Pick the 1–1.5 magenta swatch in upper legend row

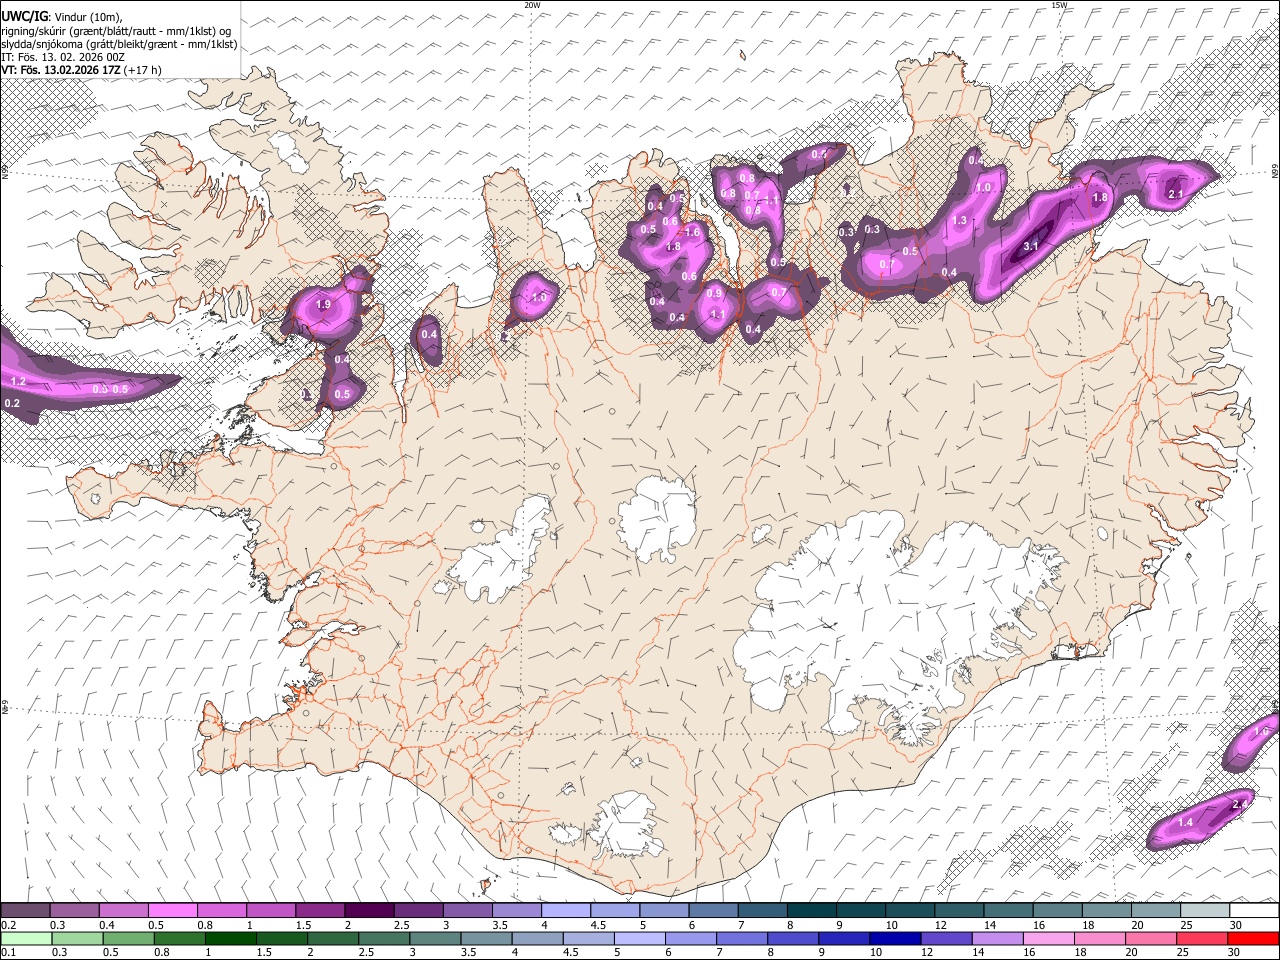[270, 911]
